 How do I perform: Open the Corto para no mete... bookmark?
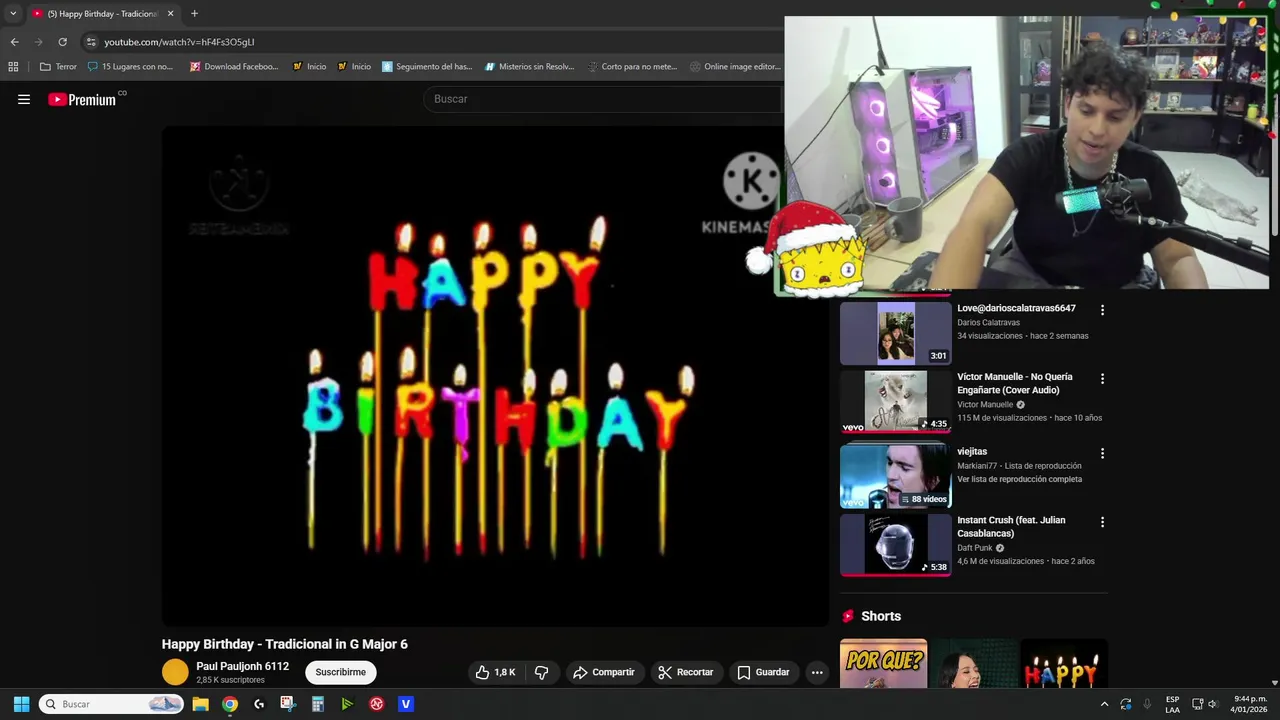click(632, 67)
